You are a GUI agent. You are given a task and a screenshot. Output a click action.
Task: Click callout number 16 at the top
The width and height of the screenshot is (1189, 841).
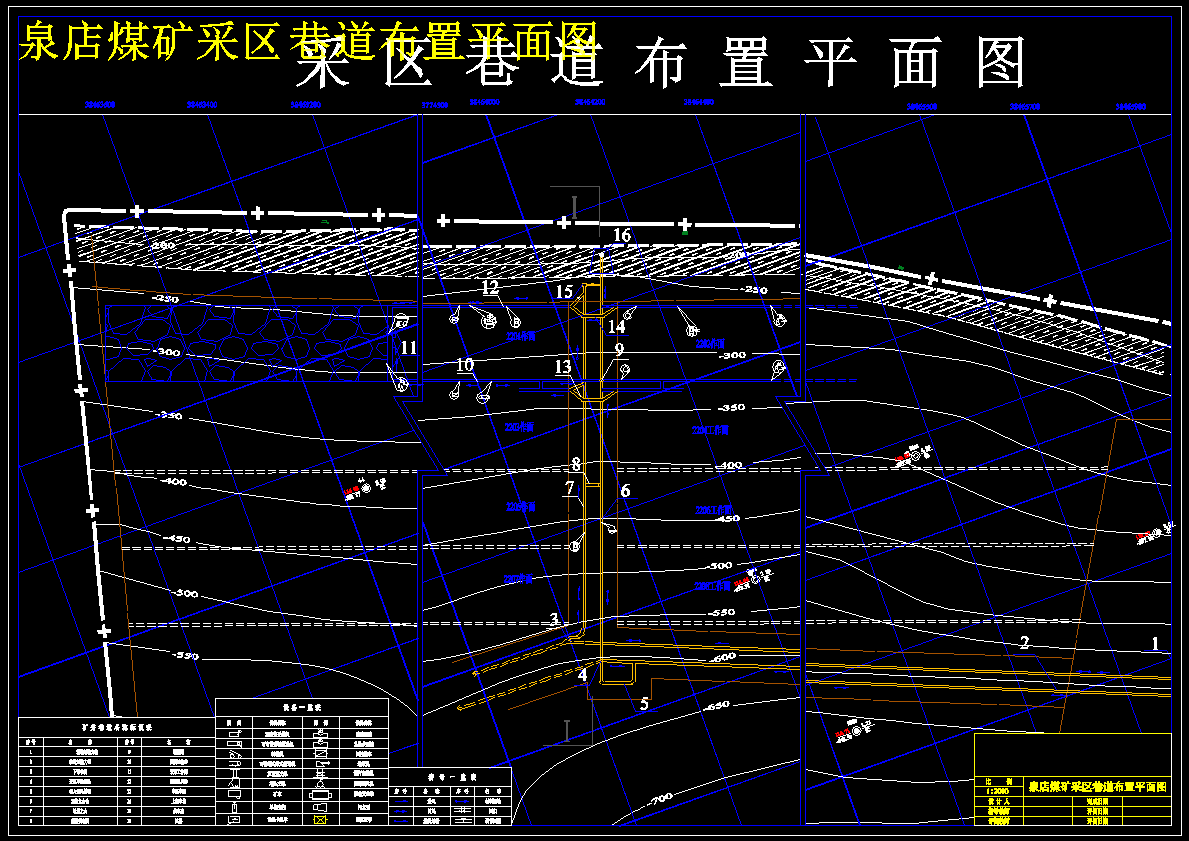click(622, 235)
